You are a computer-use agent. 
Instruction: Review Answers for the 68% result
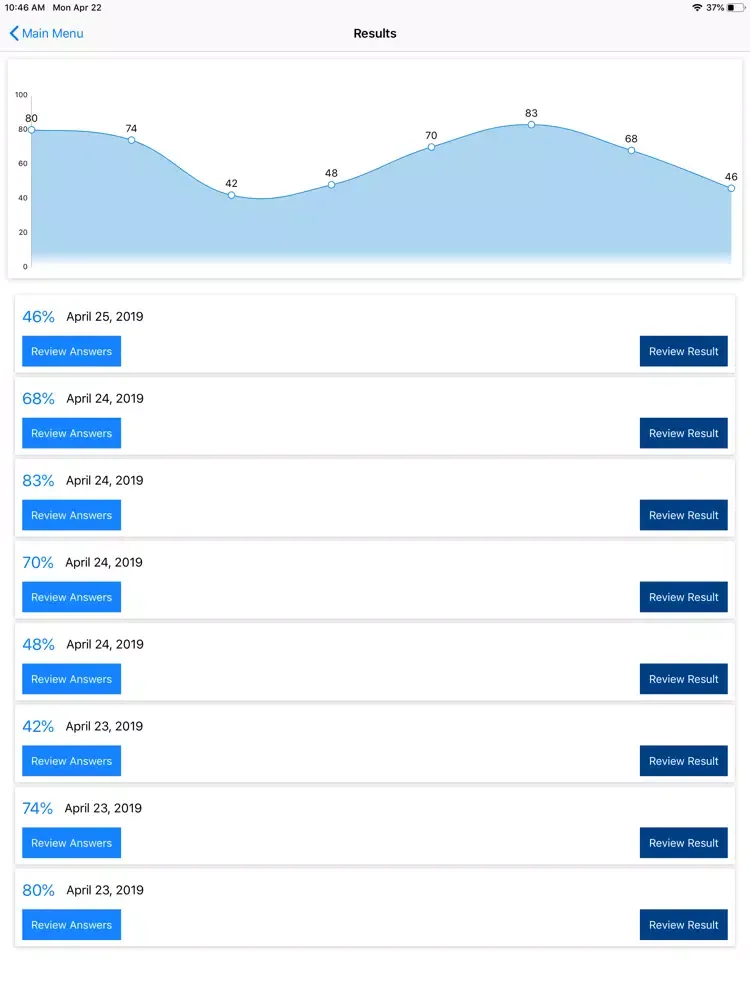[x=71, y=433]
